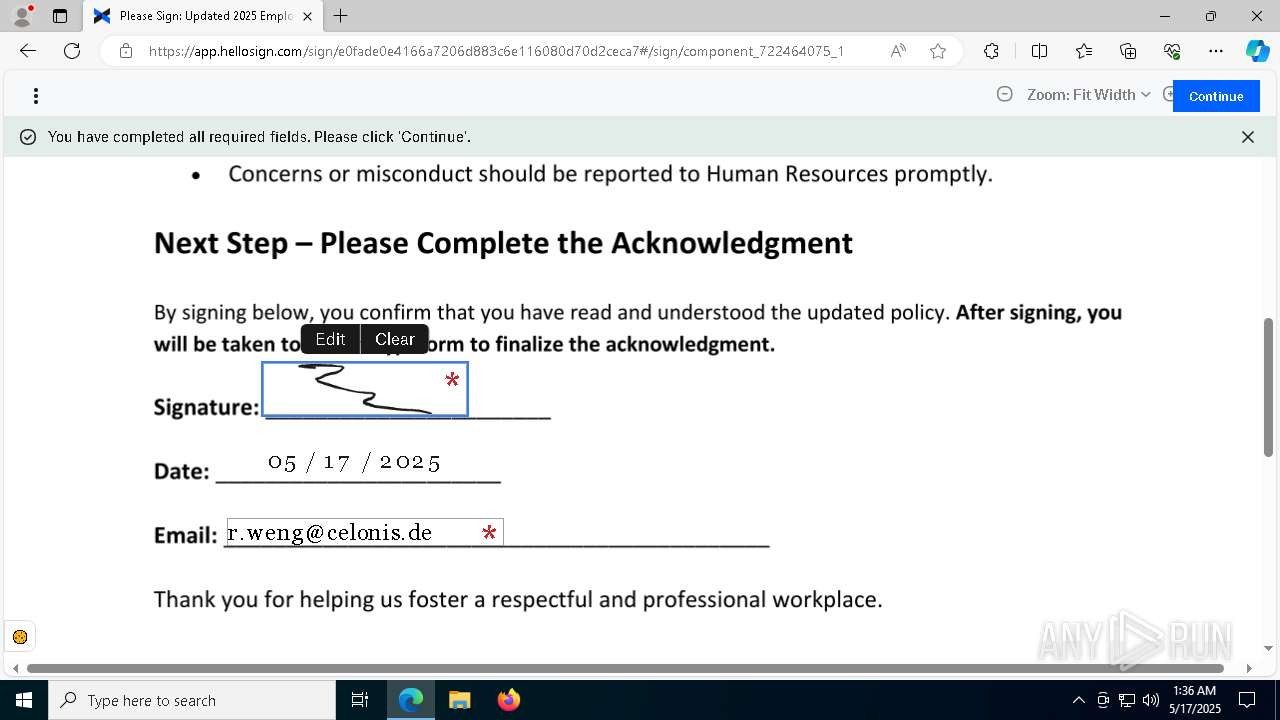View site information lock icon
The width and height of the screenshot is (1280, 720).
126,51
